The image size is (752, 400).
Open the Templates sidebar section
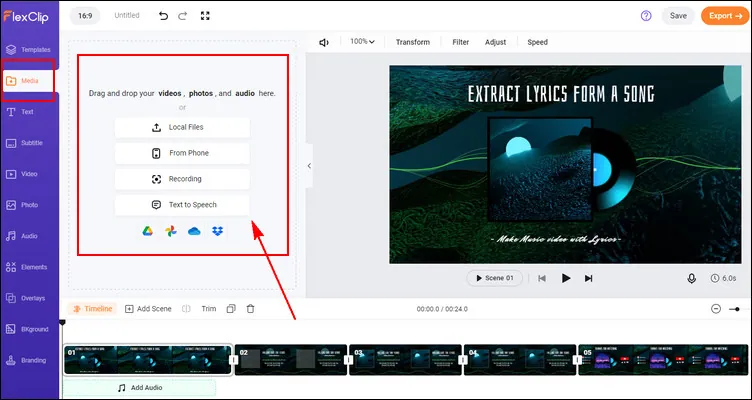pos(29,49)
